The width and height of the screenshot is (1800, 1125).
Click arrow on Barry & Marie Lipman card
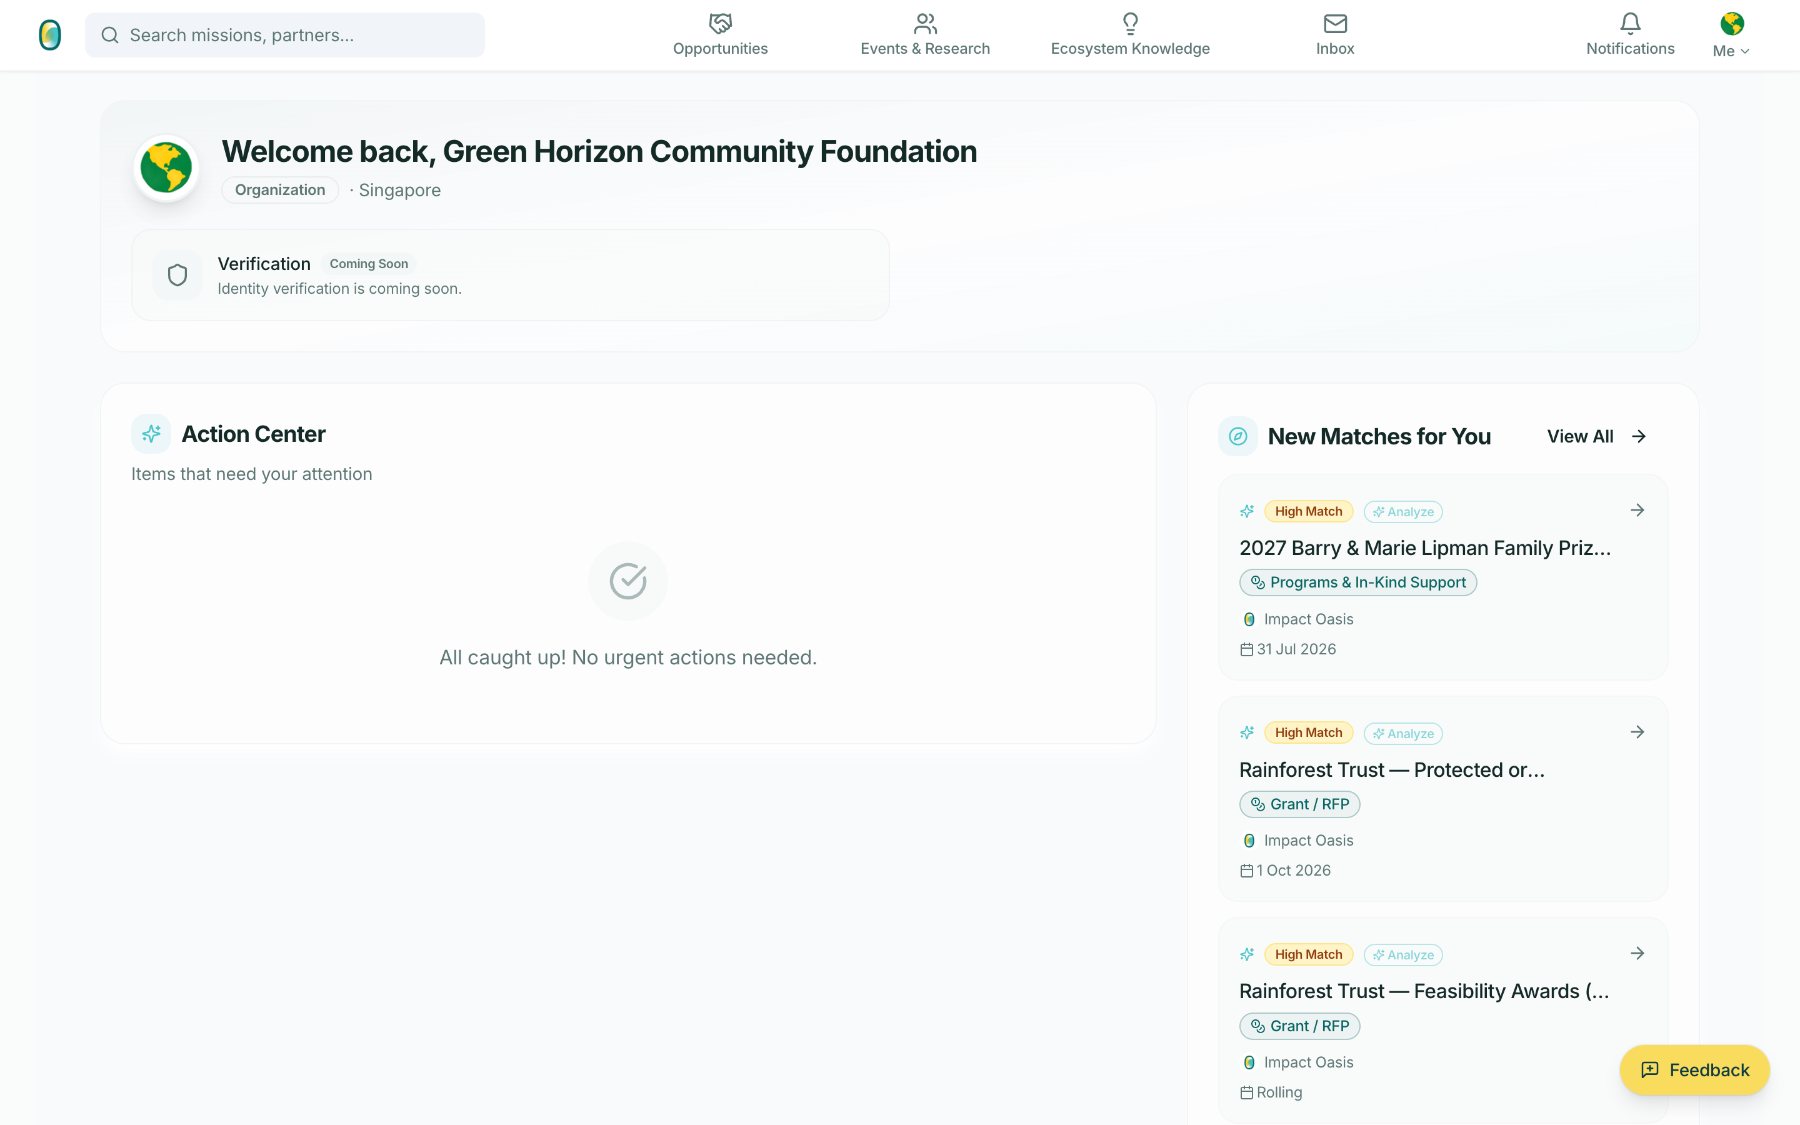pyautogui.click(x=1637, y=510)
